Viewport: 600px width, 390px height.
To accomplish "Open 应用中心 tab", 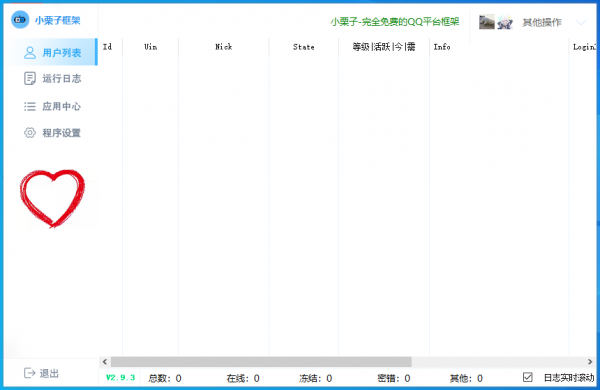I will 51,106.
